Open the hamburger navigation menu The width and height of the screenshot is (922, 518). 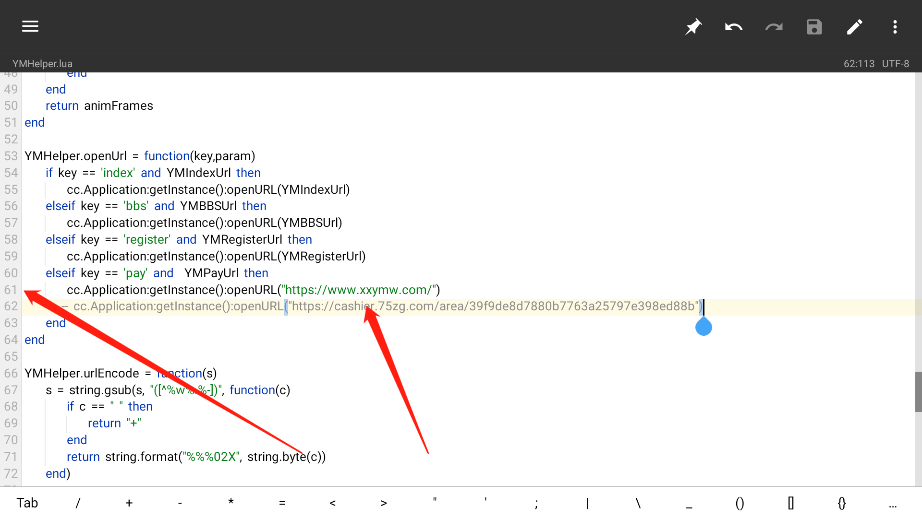coord(30,27)
